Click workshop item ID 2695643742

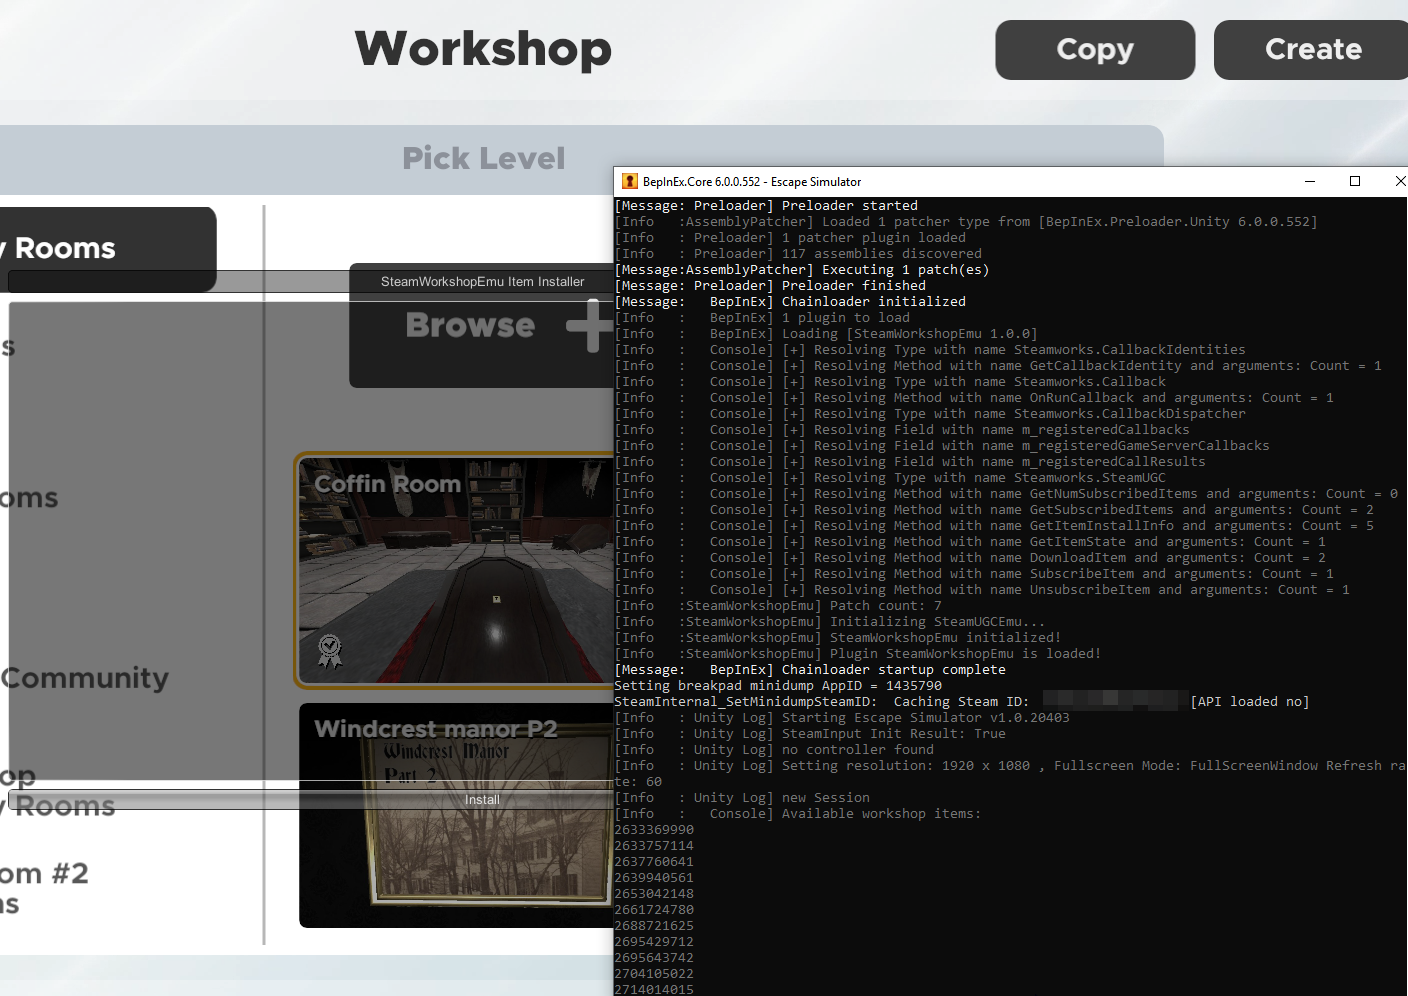click(x=654, y=958)
